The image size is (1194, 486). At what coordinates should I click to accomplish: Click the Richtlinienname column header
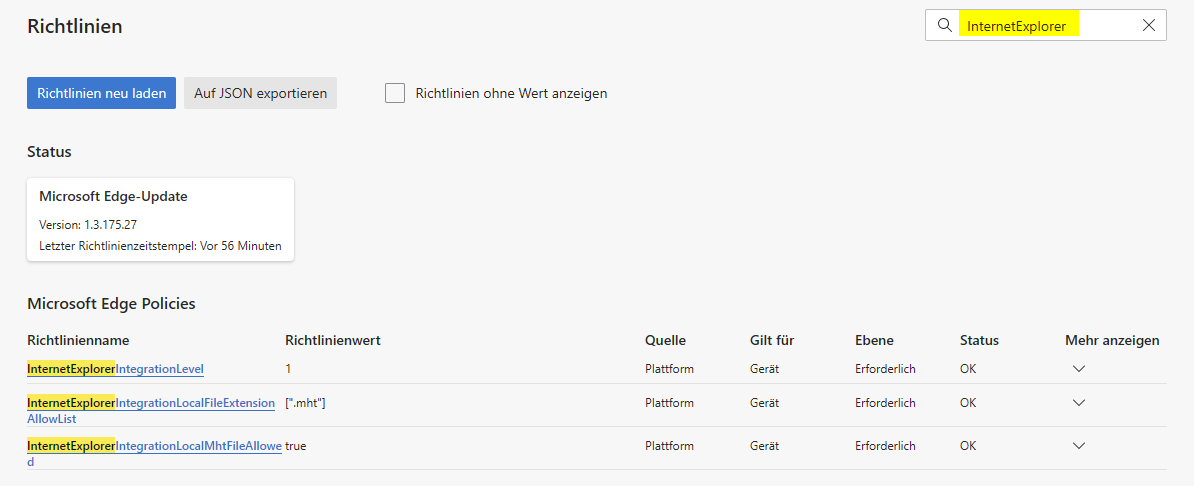(x=78, y=340)
